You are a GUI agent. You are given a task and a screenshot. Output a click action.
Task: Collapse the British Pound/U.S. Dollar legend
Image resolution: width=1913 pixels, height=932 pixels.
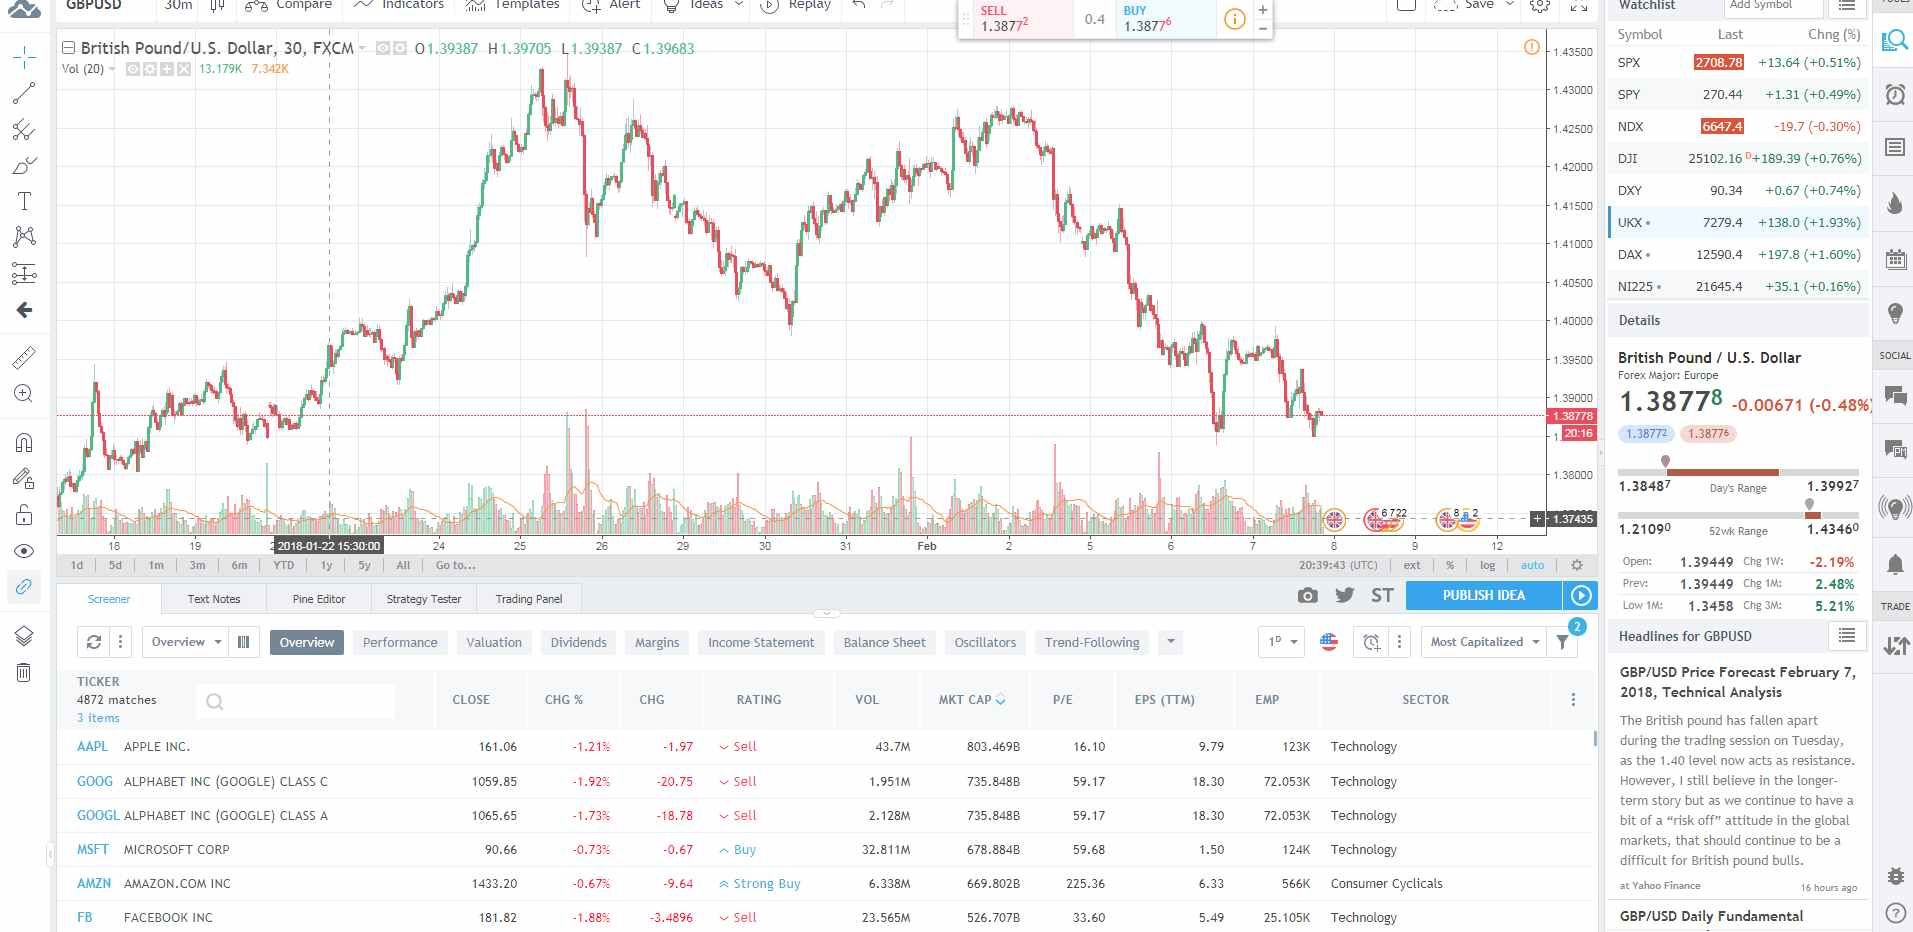[x=68, y=48]
